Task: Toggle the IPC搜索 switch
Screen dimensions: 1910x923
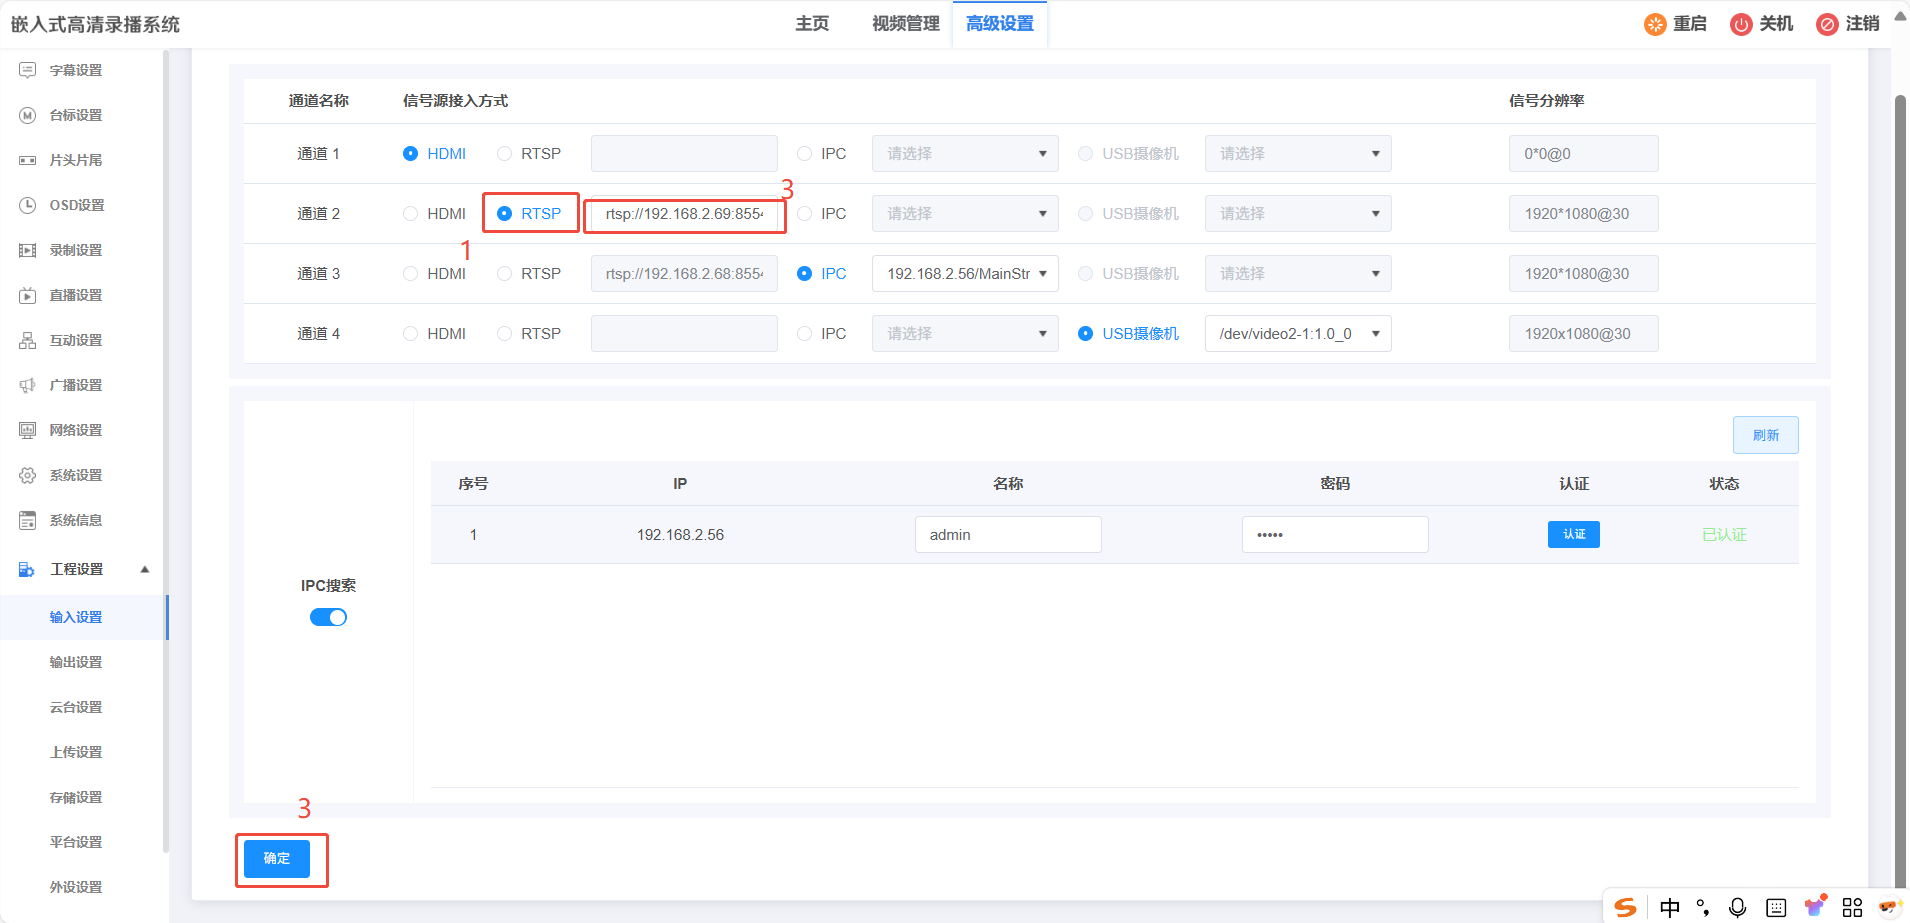Action: (328, 617)
